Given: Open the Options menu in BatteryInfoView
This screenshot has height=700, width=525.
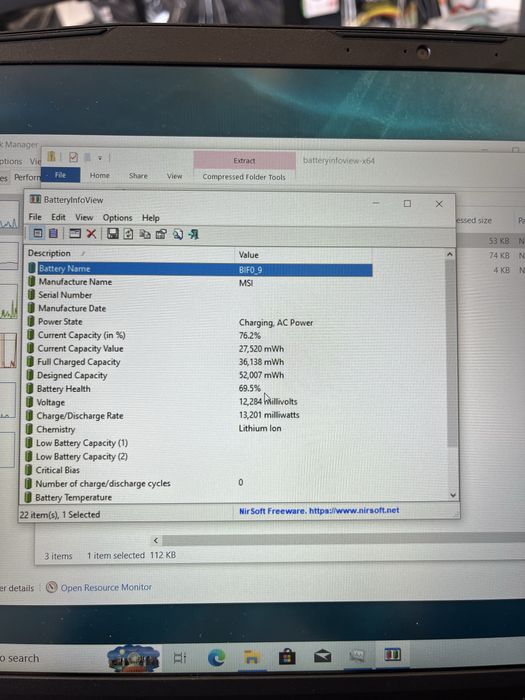Looking at the screenshot, I should pos(117,217).
